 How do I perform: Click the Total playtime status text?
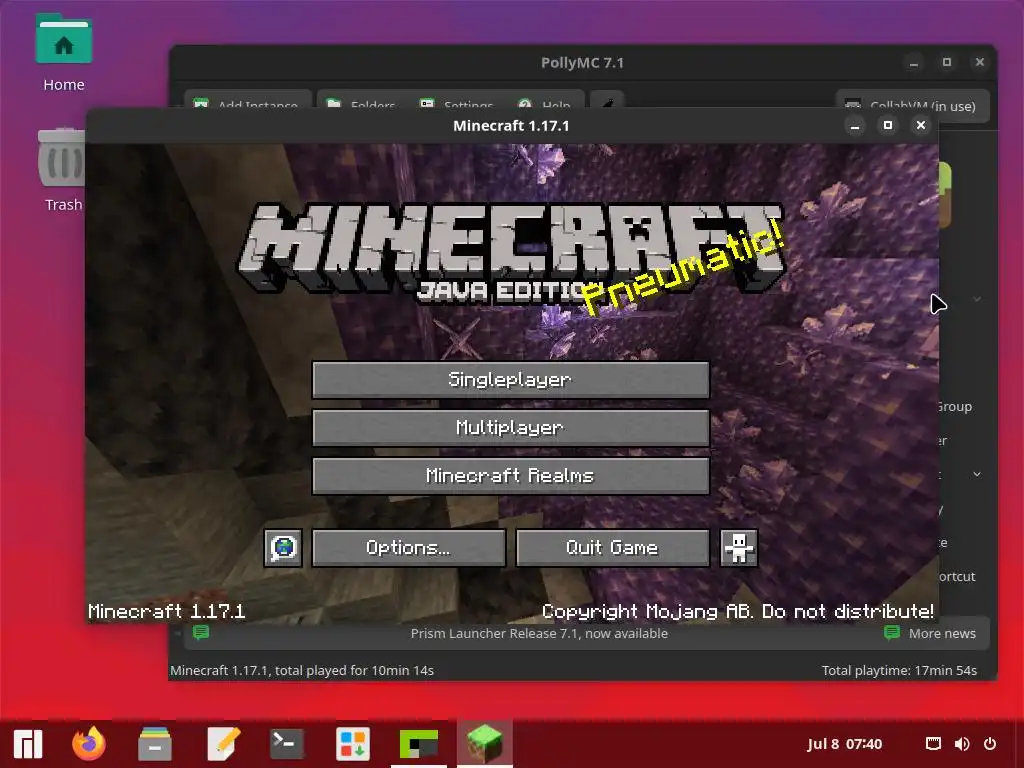coord(899,671)
